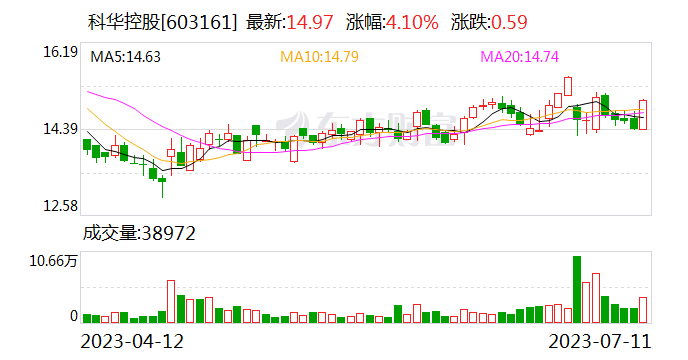Click the start date 2023-04-12

coord(132,341)
